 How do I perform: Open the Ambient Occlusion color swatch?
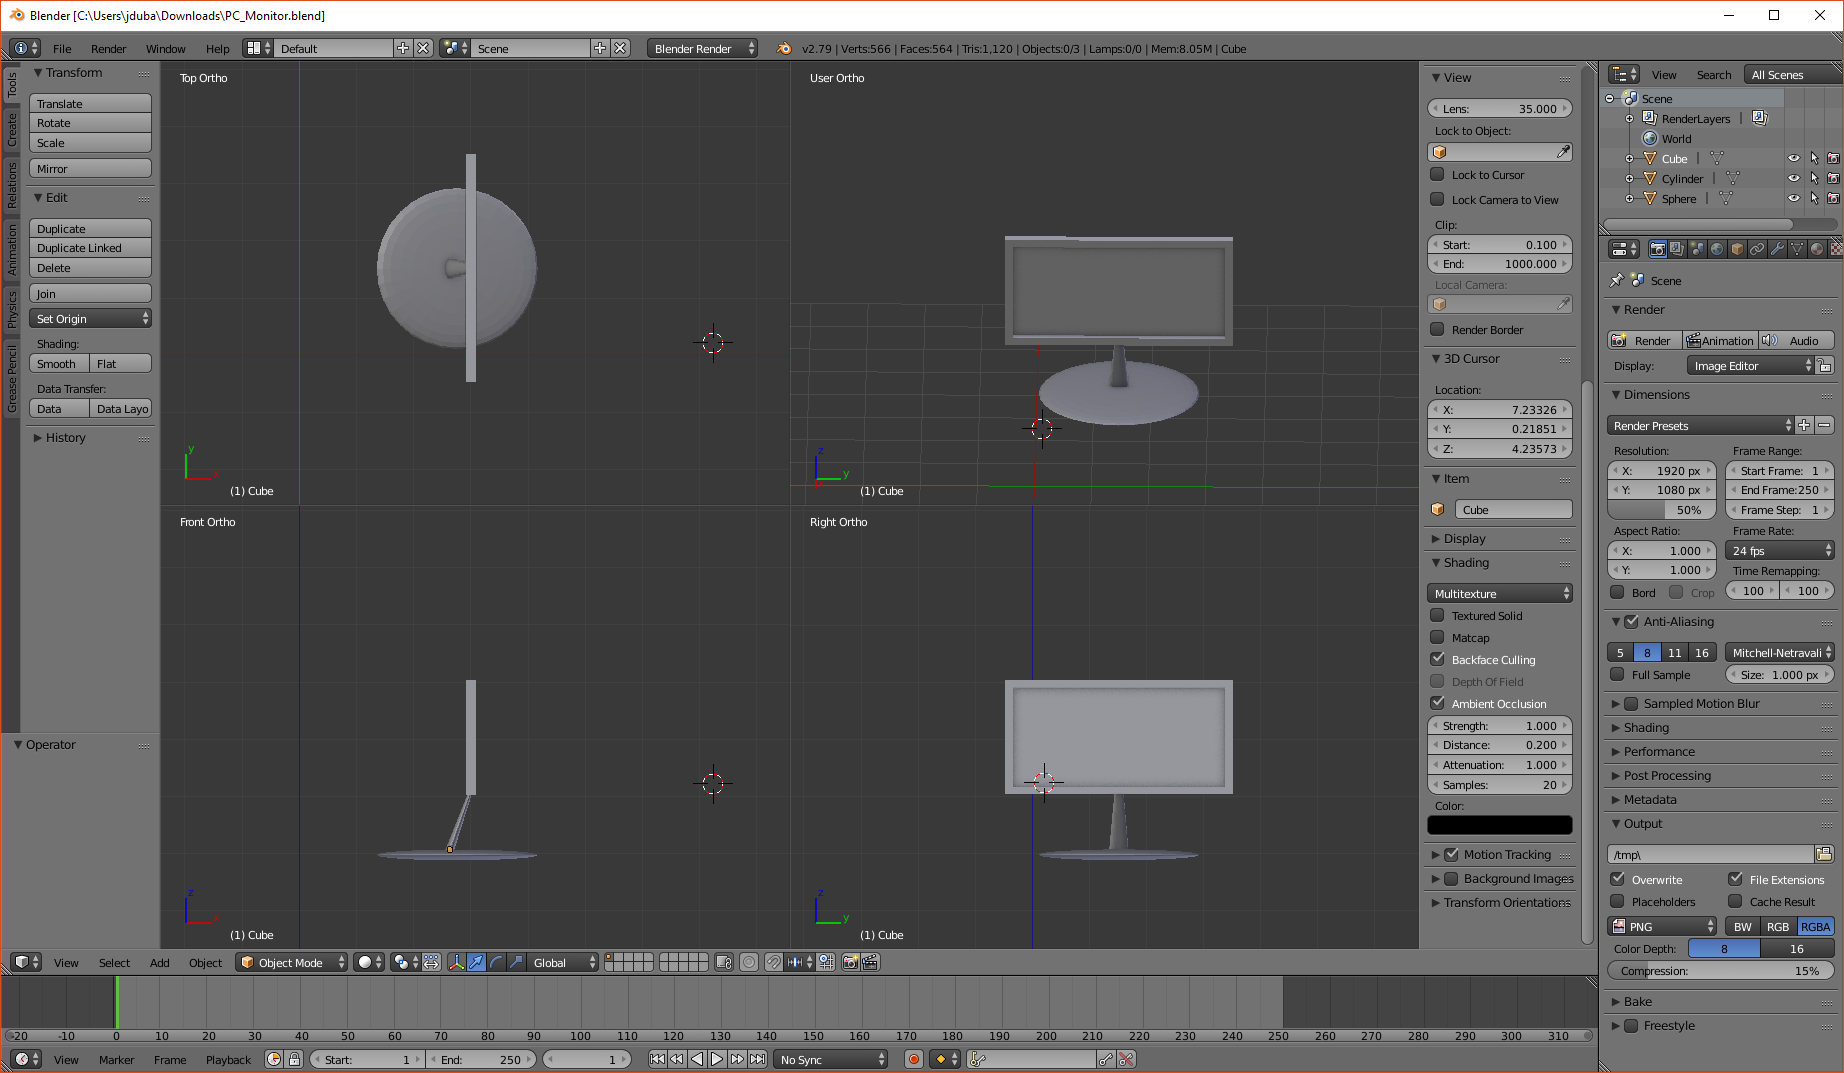tap(1499, 824)
